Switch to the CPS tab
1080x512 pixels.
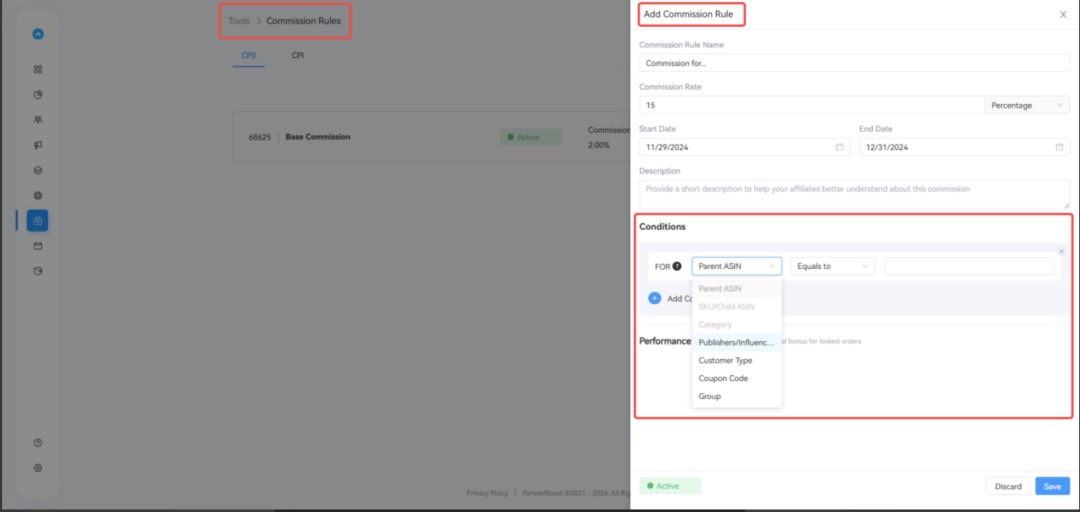click(x=249, y=55)
